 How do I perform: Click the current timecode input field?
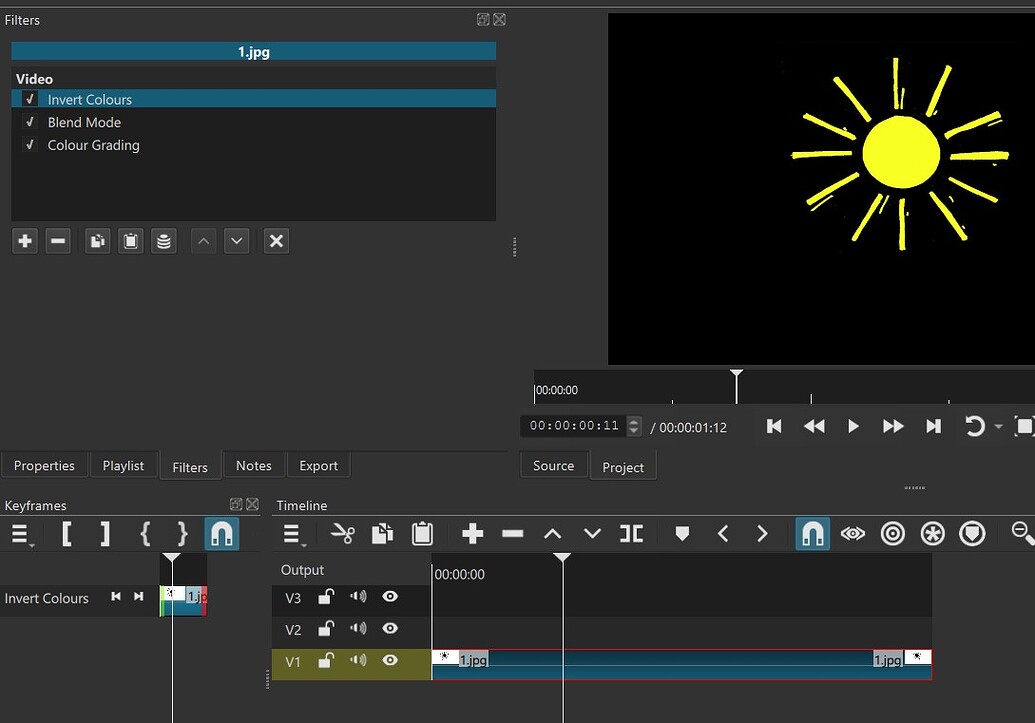coord(574,426)
